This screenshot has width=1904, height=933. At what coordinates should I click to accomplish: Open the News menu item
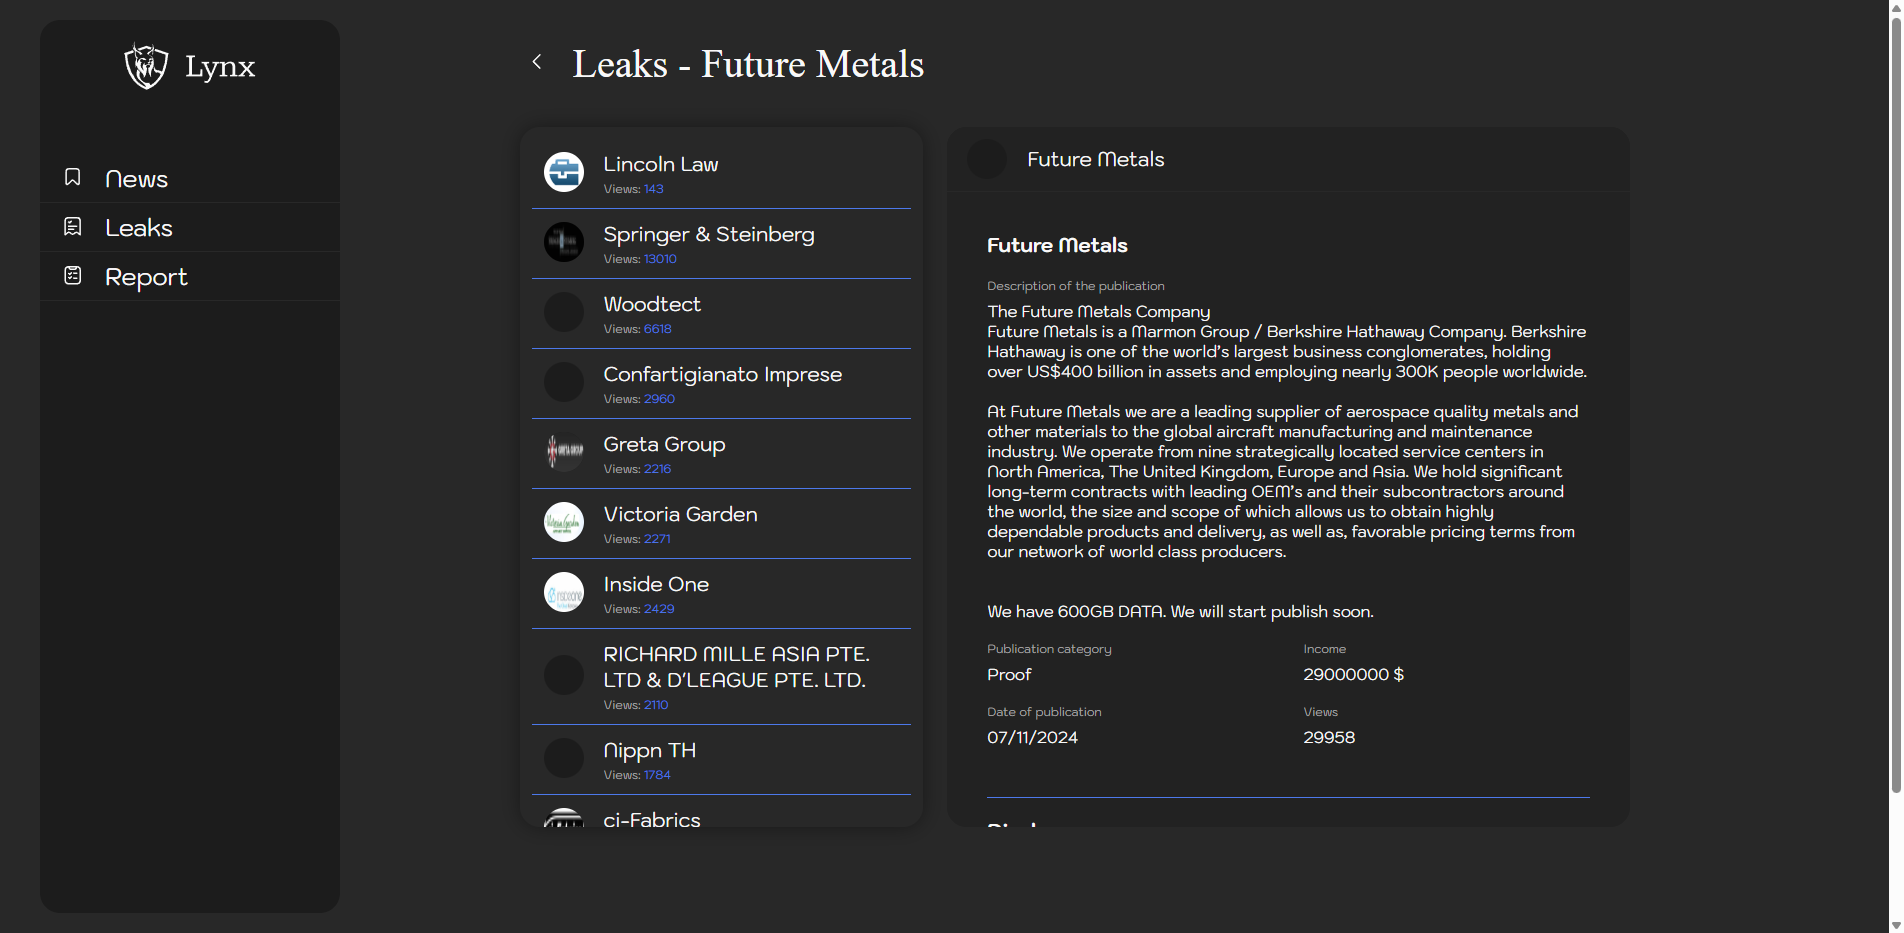(x=137, y=179)
